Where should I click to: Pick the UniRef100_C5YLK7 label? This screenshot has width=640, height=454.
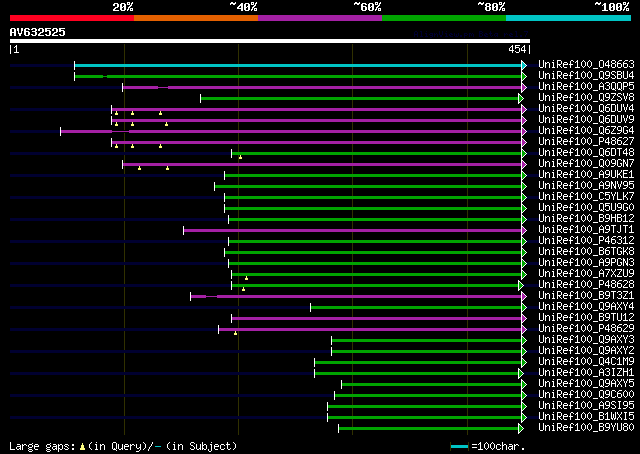coord(586,197)
